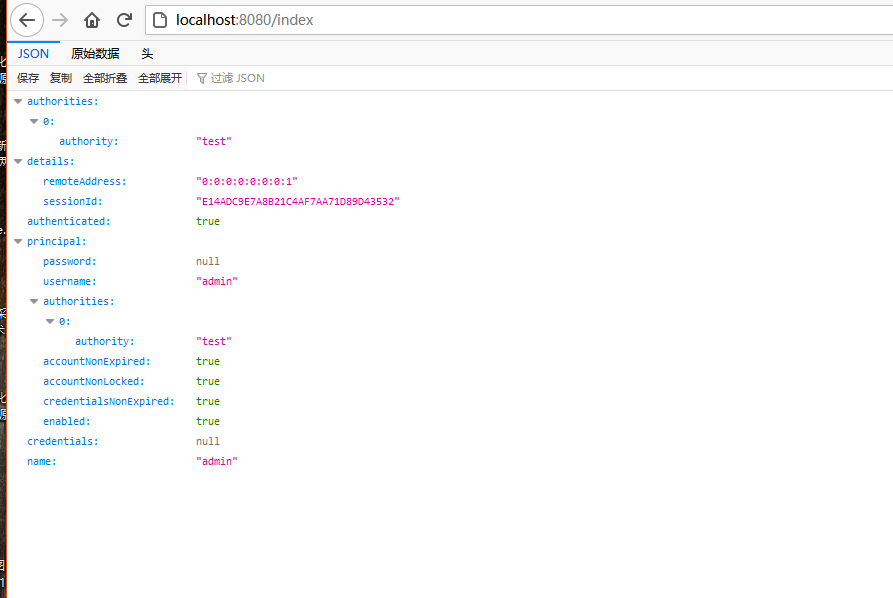Open the 原始数据 raw data tab
Screen dimensions: 893x598
pyautogui.click(x=95, y=54)
